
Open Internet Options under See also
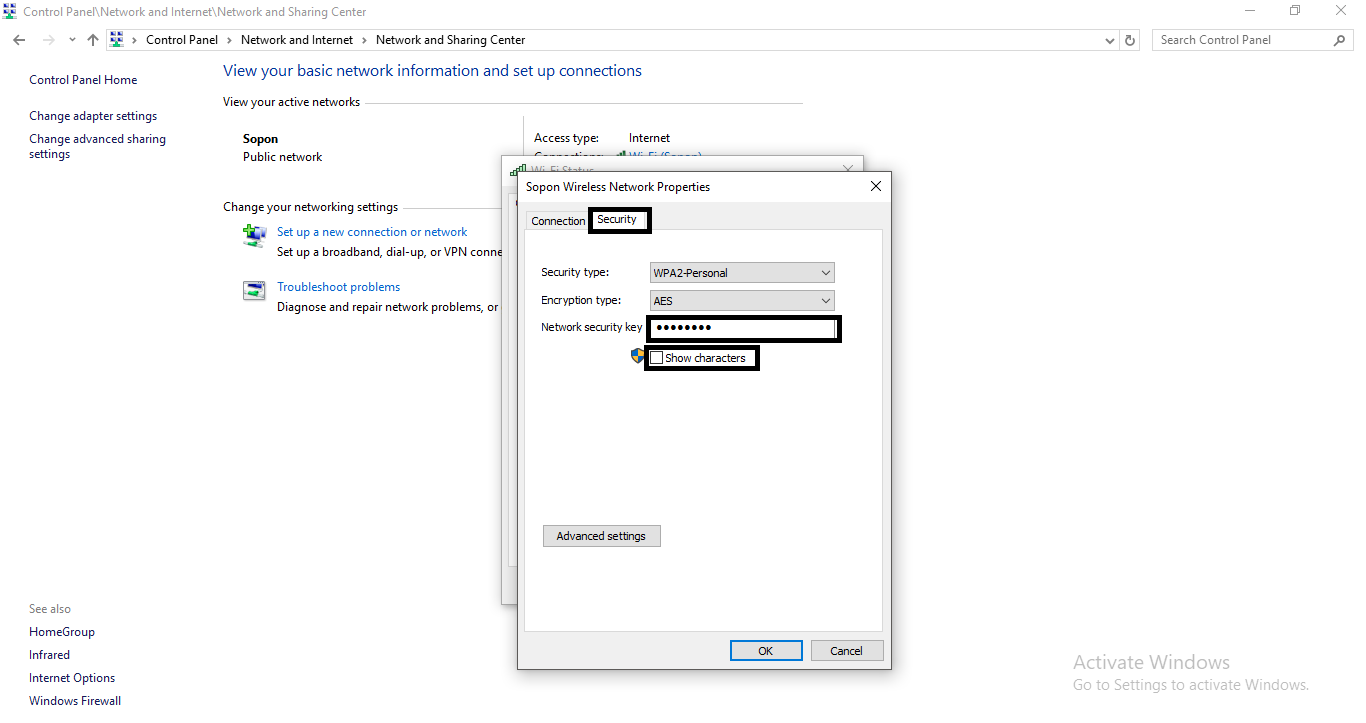tap(72, 678)
